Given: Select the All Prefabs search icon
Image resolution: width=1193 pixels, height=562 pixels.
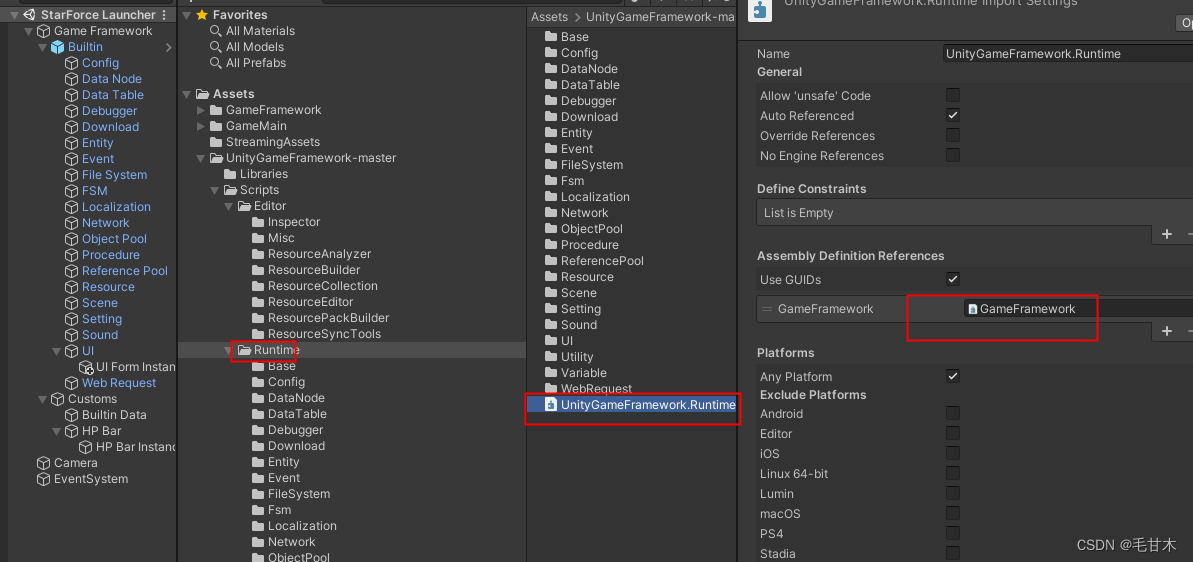Looking at the screenshot, I should pyautogui.click(x=216, y=63).
